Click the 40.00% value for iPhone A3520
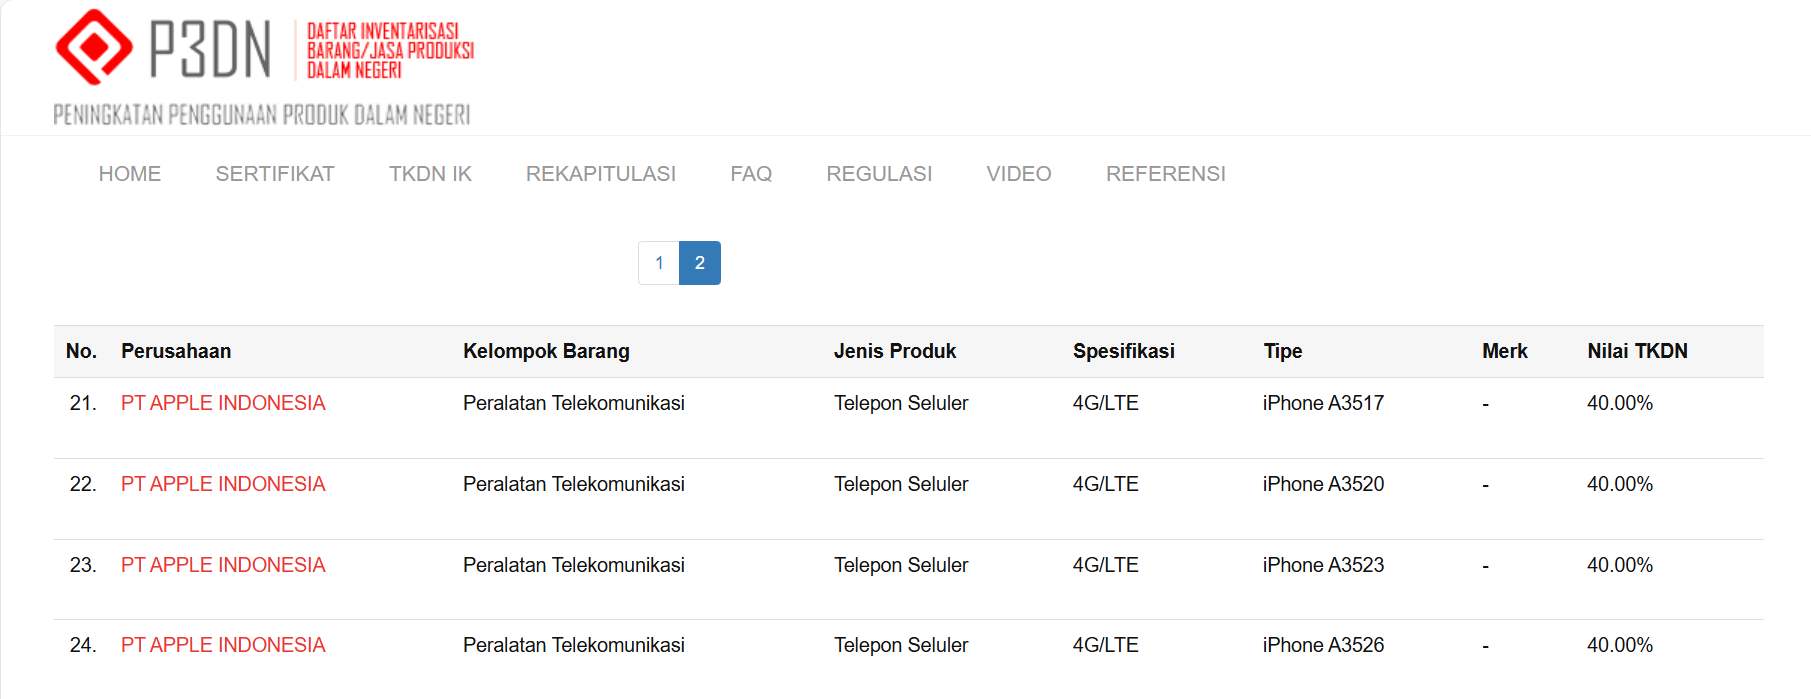Screen dimensions: 1811x699 (1620, 484)
